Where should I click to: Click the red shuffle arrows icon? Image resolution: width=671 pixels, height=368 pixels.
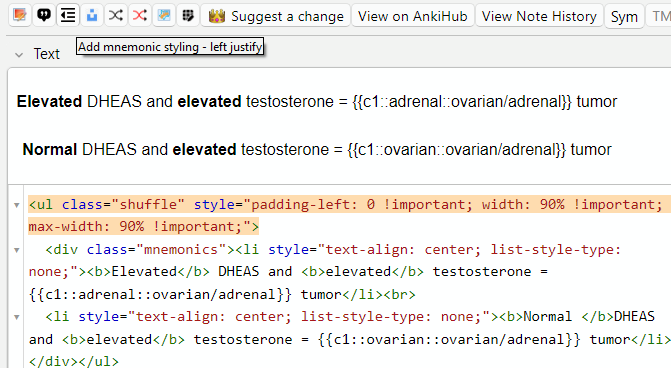140,16
